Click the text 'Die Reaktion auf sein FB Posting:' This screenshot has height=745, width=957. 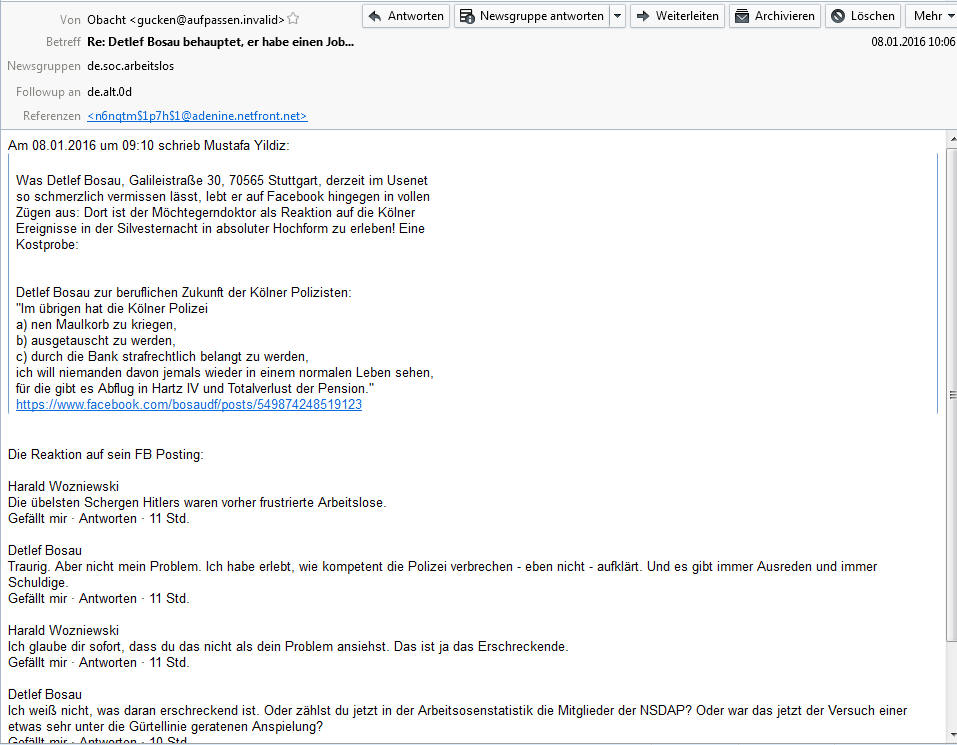click(106, 455)
